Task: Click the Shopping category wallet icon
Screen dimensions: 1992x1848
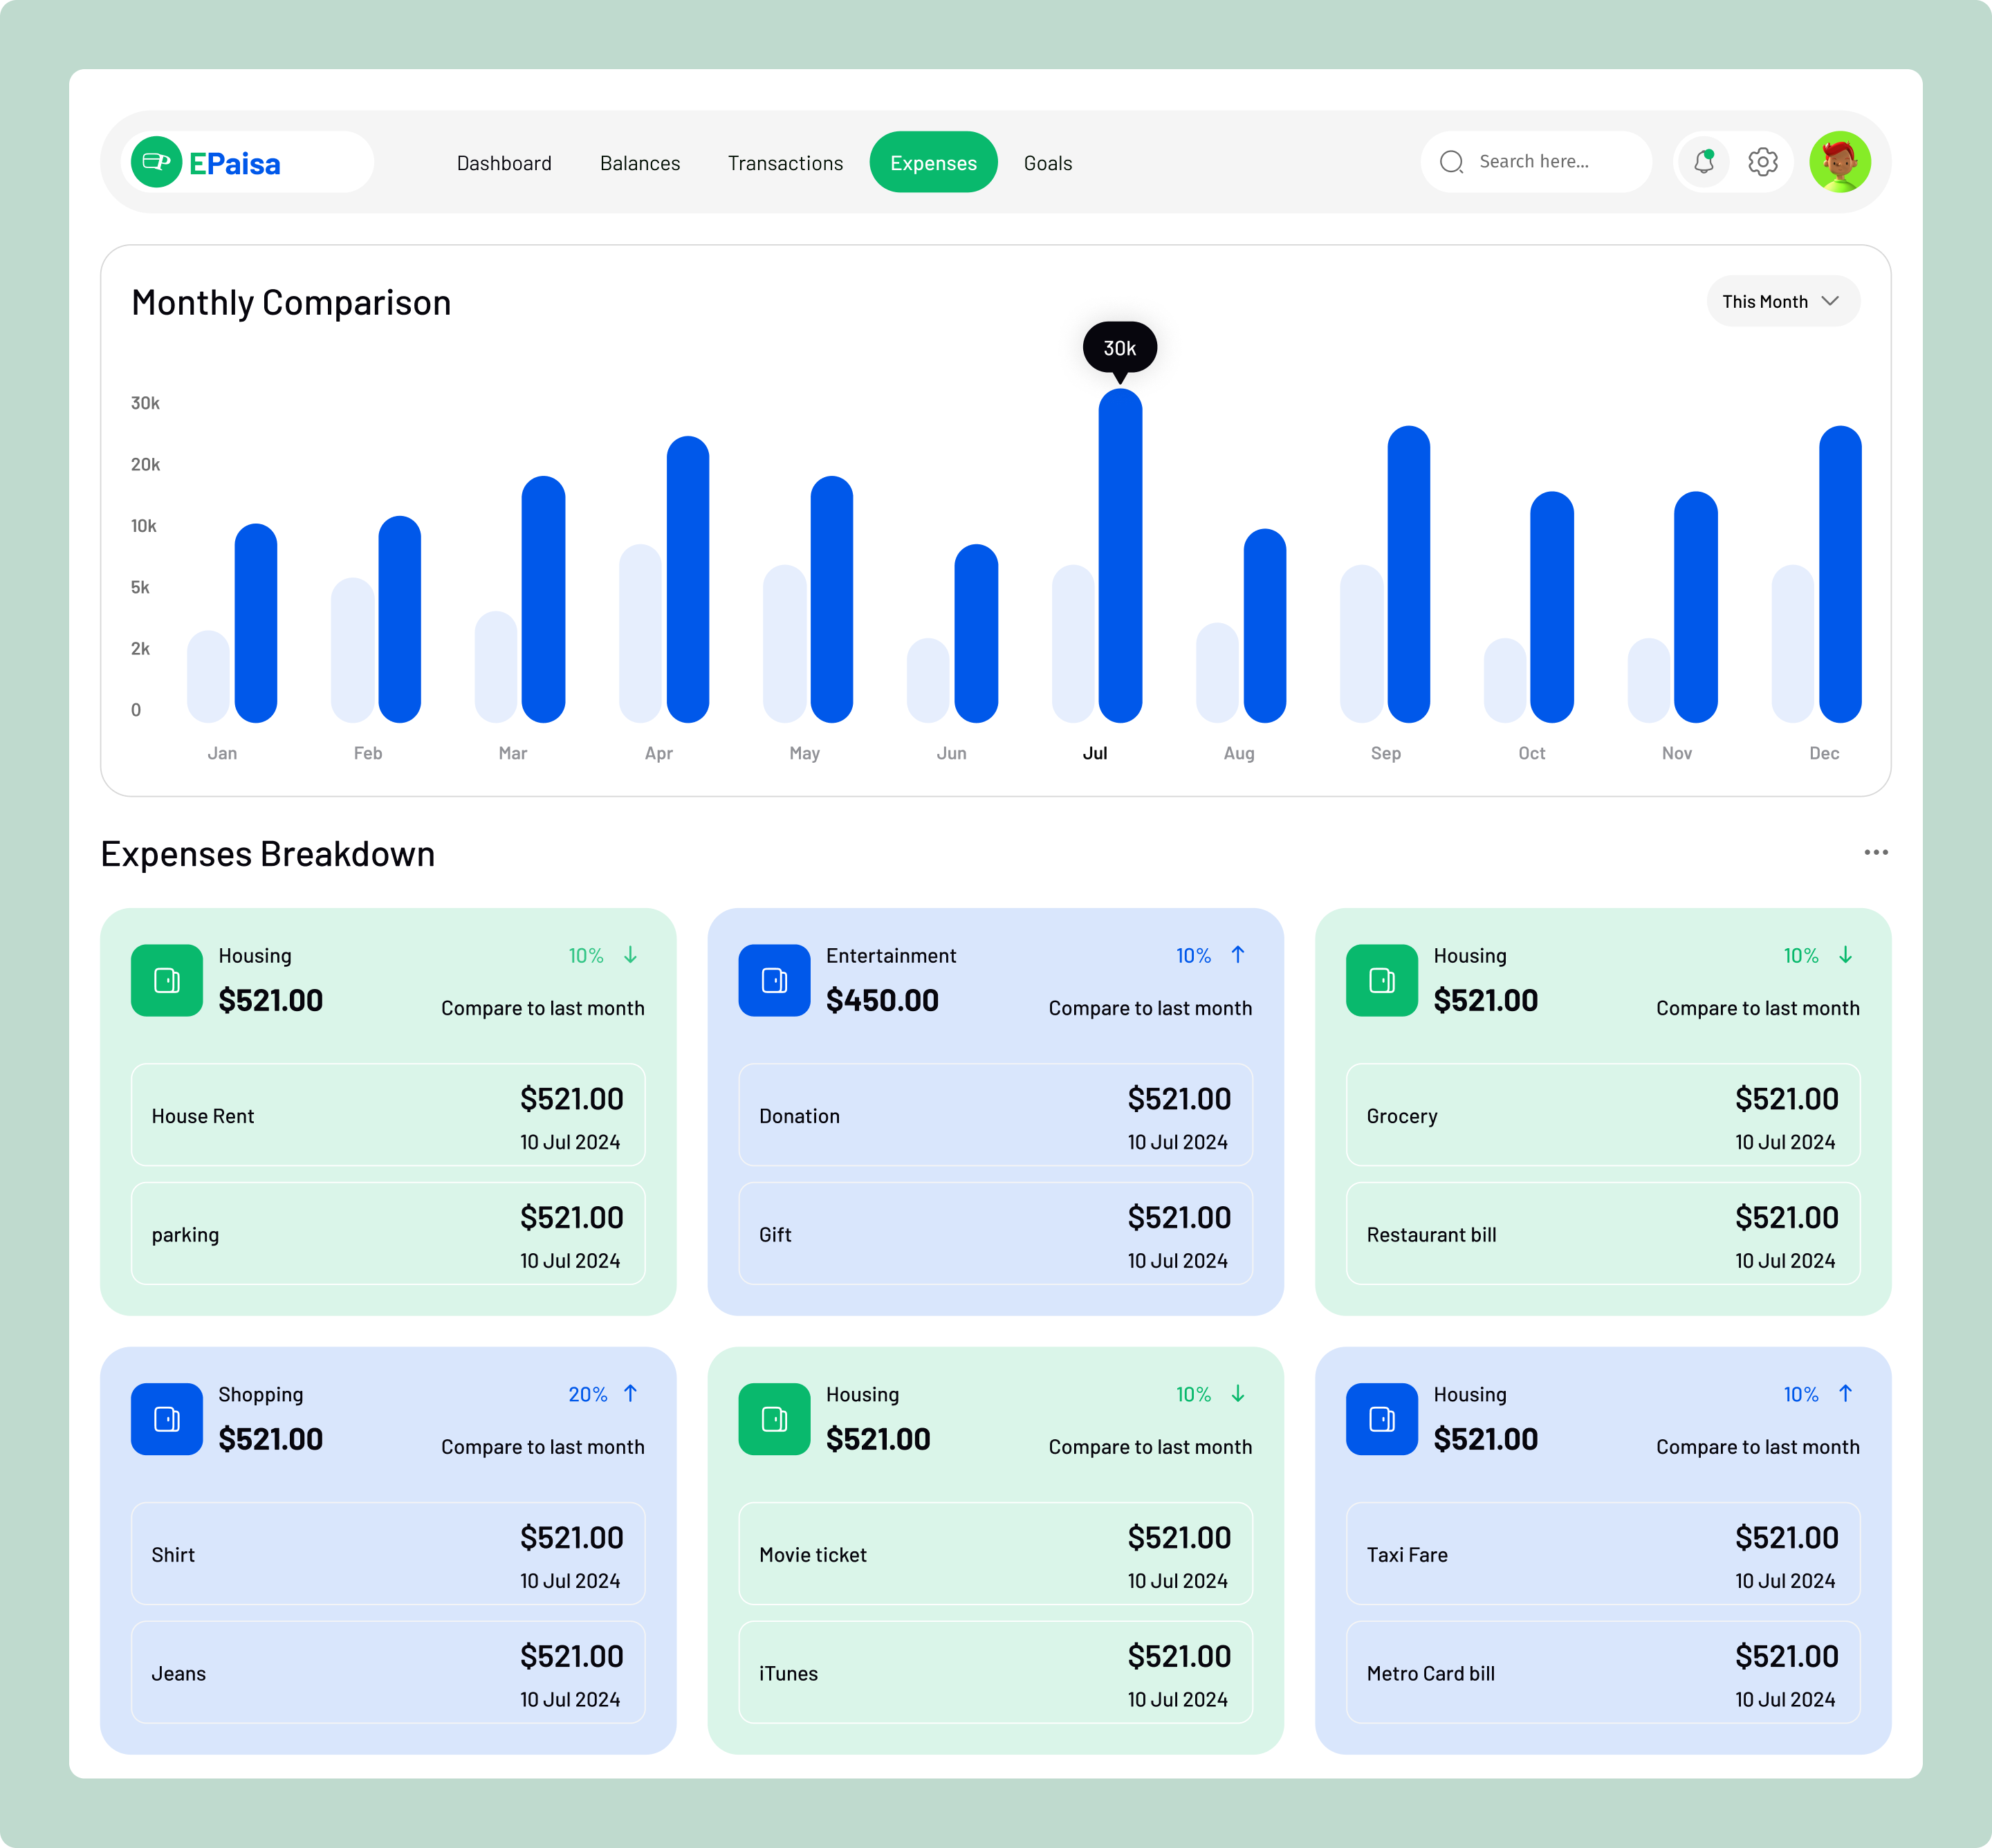Action: pyautogui.click(x=167, y=1419)
